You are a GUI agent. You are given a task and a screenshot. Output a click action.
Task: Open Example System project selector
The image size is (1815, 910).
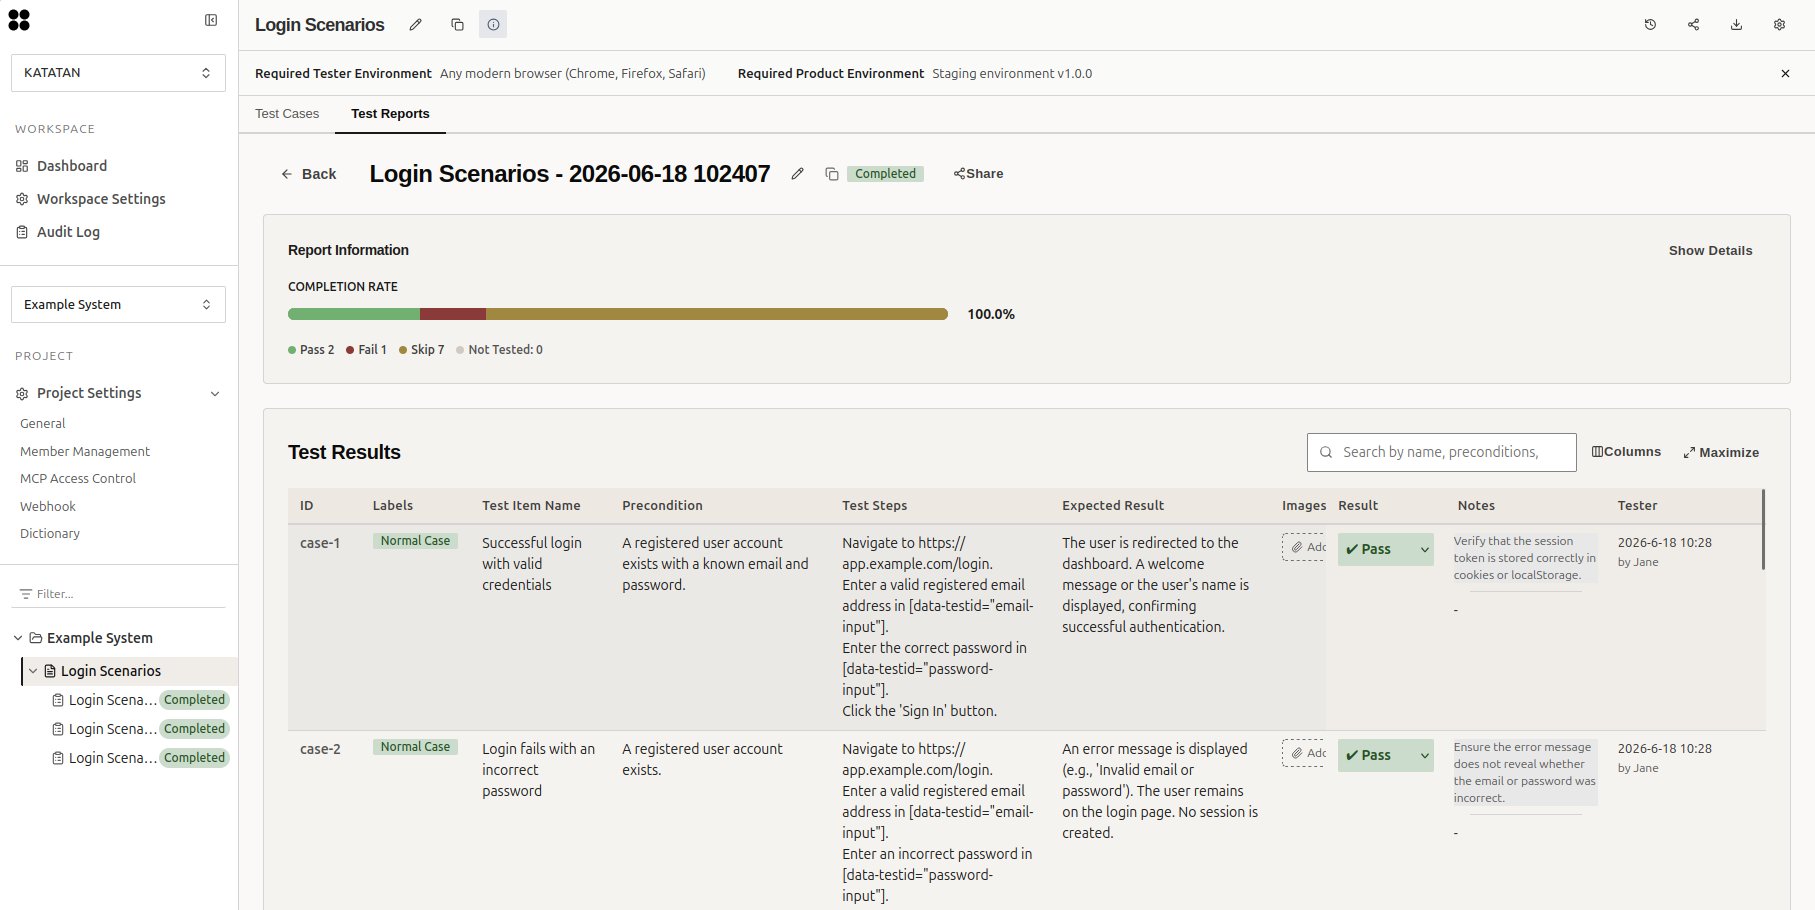point(118,305)
